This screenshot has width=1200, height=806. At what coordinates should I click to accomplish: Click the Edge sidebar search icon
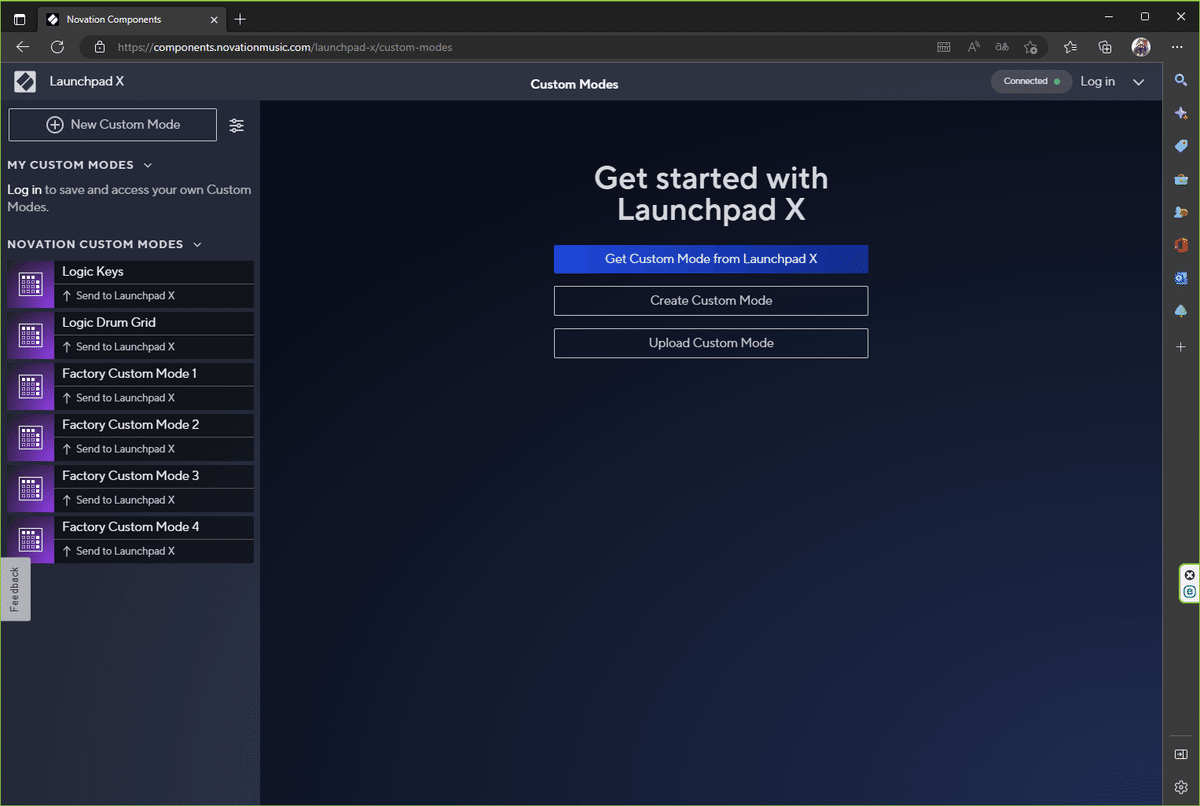click(1181, 80)
